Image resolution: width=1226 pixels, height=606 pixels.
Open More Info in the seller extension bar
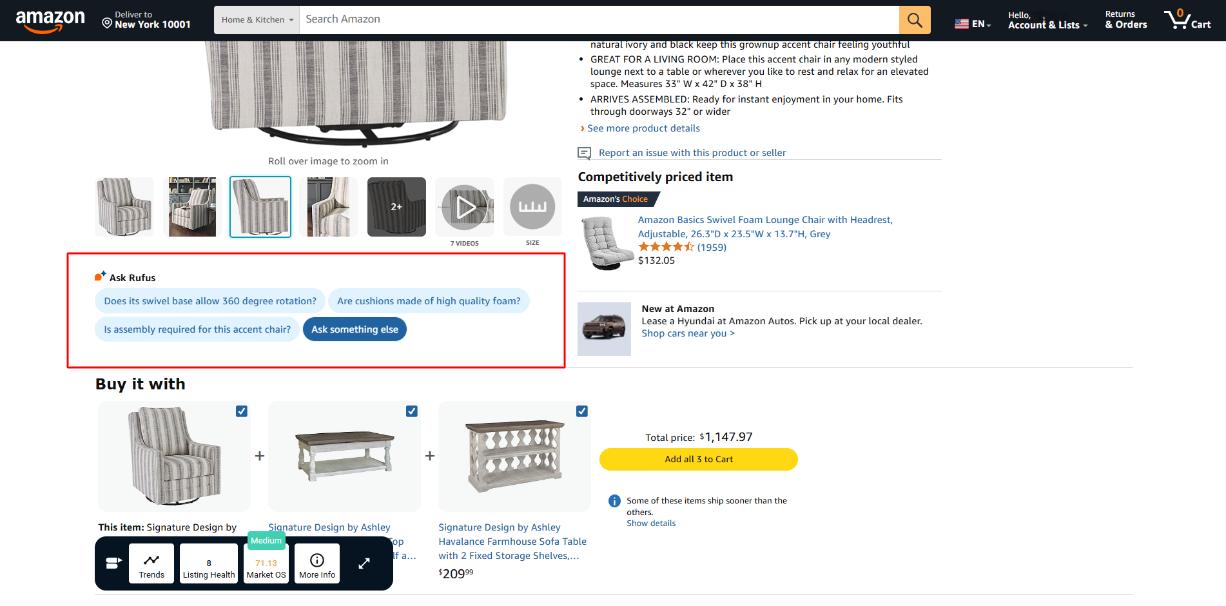coord(317,563)
